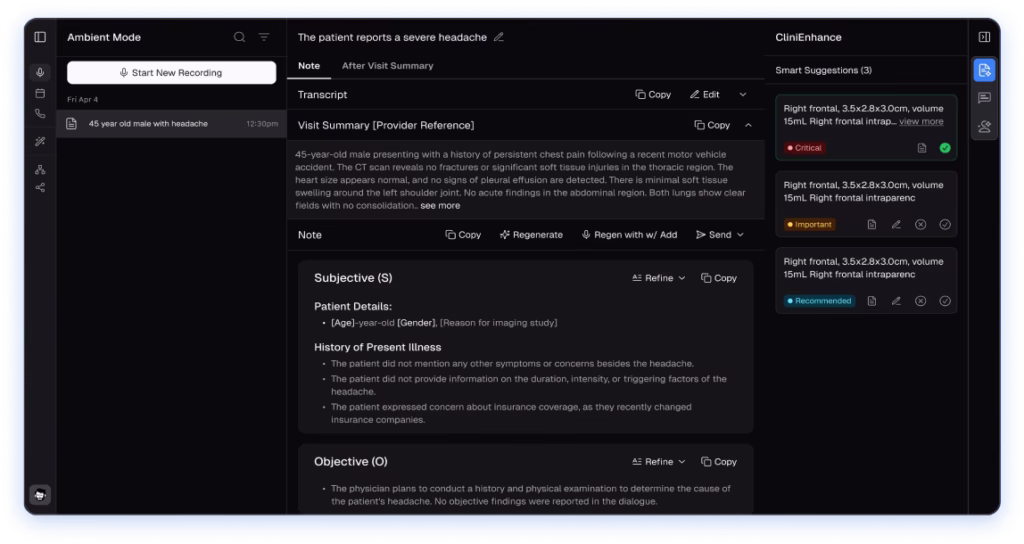Click Start New Recording button

(171, 73)
